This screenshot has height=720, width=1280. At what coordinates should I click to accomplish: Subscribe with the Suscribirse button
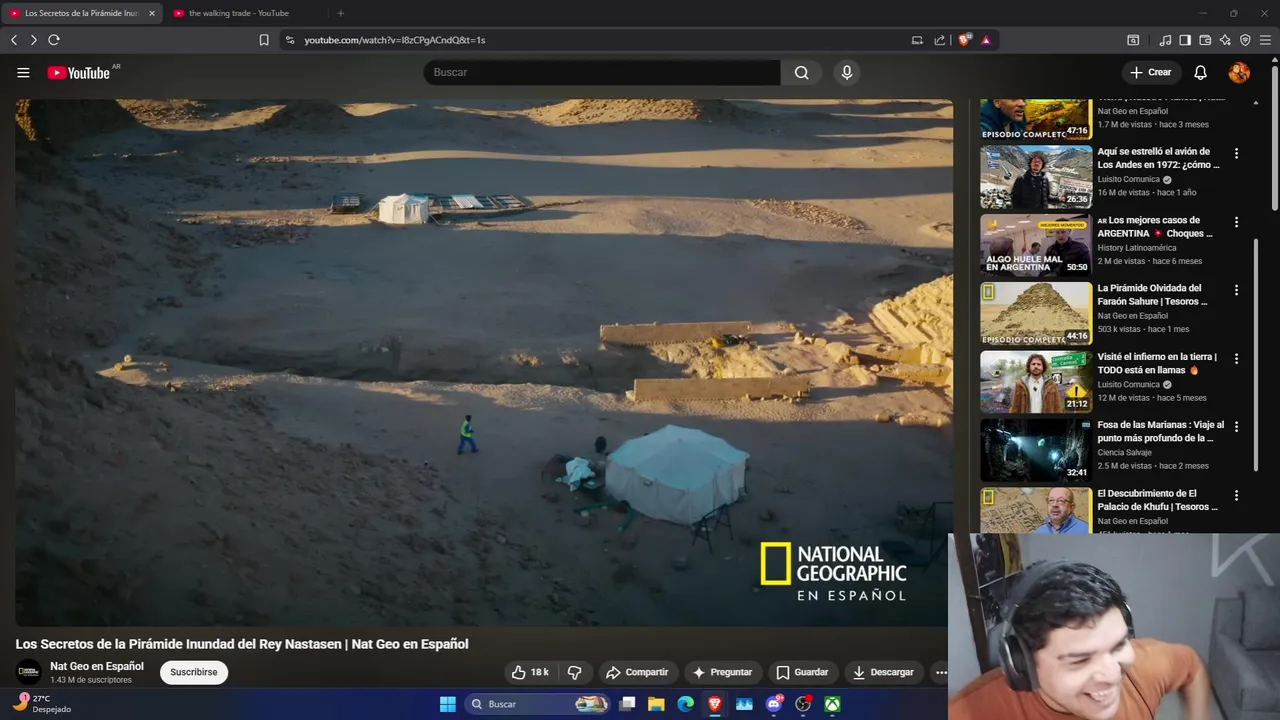[x=194, y=672]
